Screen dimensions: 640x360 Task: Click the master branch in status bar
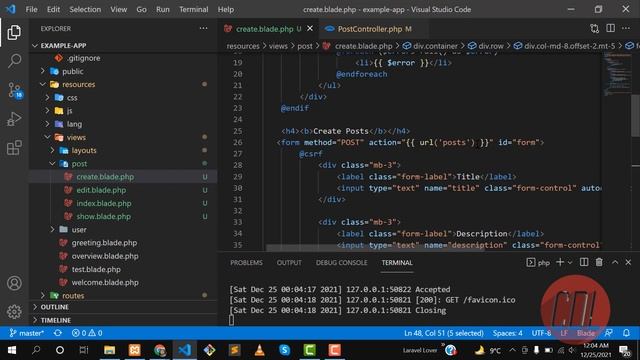[27, 333]
